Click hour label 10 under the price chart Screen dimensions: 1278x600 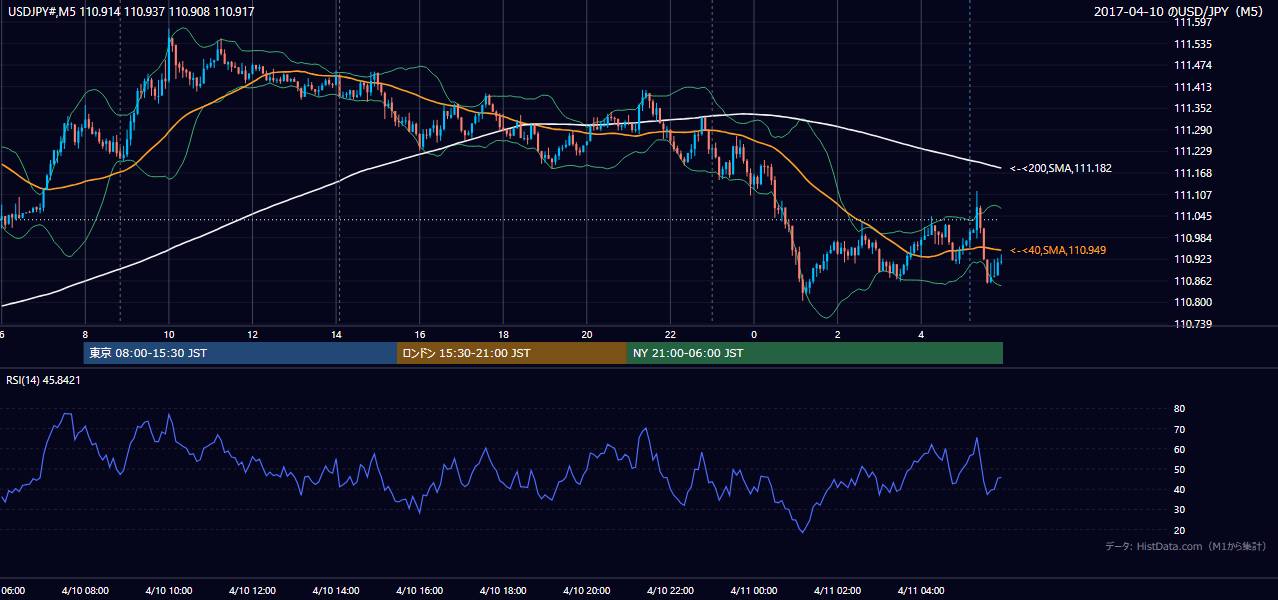coord(169,335)
